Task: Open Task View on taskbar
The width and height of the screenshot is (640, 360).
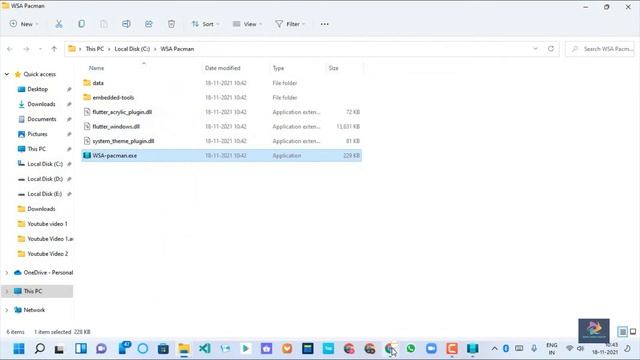Action: tap(60, 349)
